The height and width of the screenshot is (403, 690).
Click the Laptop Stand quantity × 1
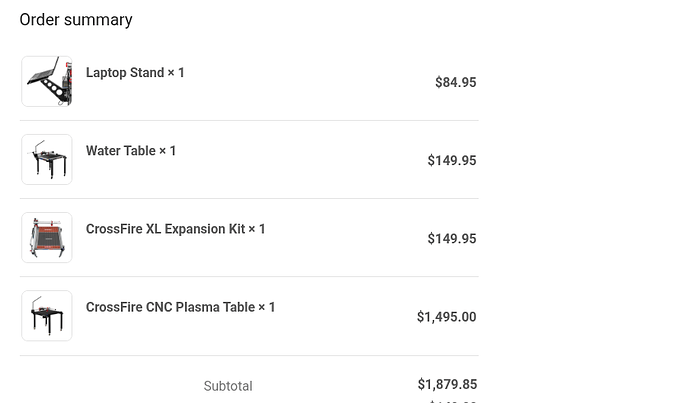(x=176, y=73)
